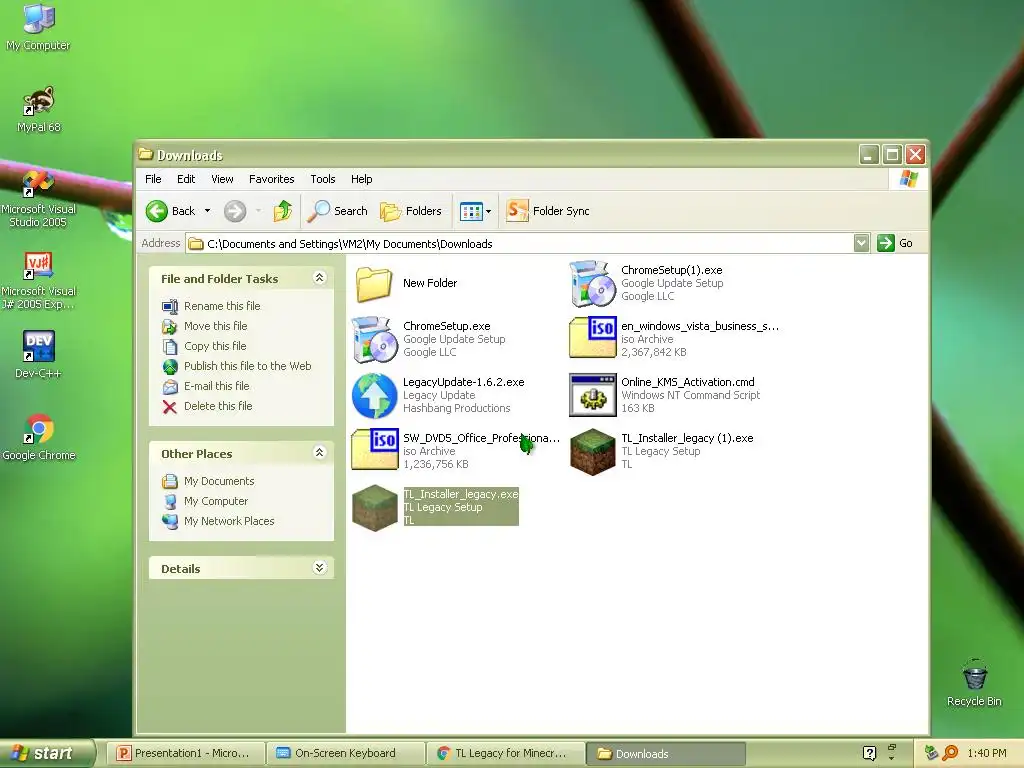Expand the address bar dropdown

861,243
